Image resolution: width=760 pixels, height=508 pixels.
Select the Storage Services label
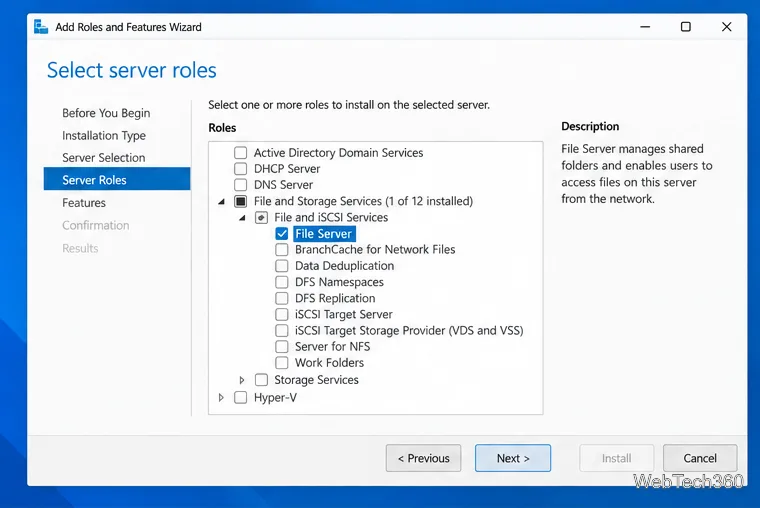click(x=317, y=380)
